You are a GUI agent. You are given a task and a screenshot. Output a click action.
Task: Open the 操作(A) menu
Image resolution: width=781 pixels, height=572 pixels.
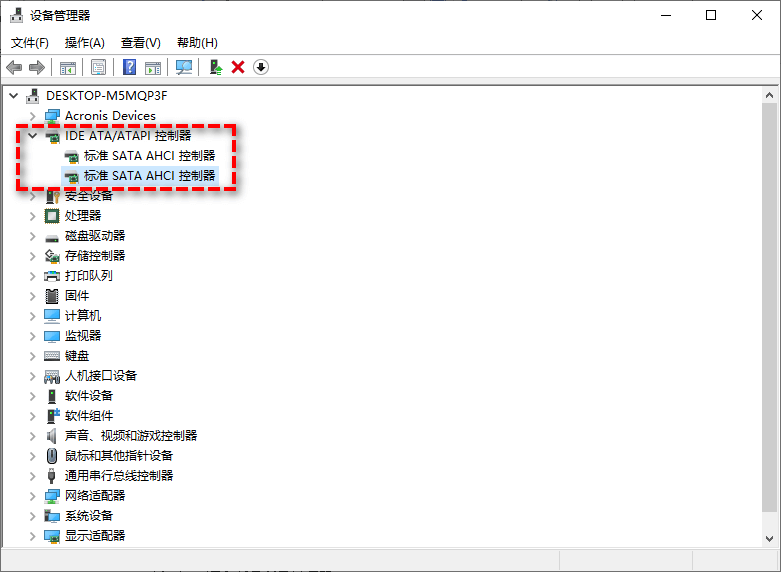pos(85,43)
